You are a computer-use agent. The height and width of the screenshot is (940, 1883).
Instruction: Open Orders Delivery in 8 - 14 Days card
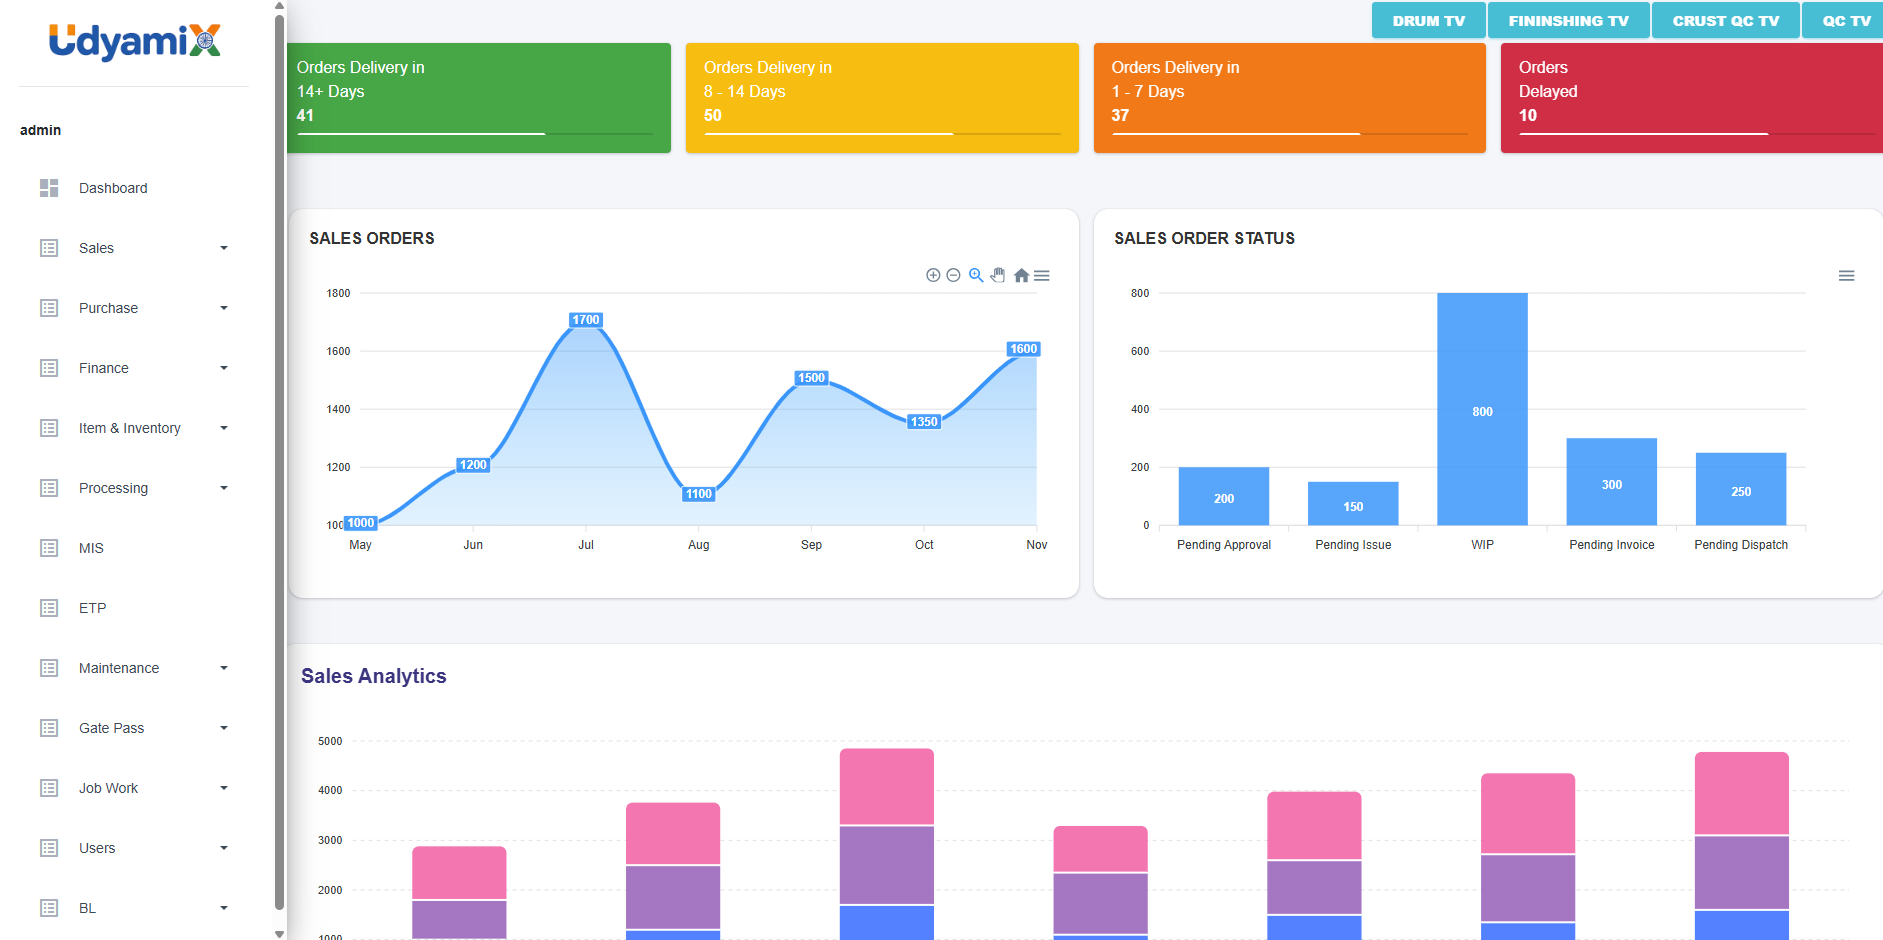tap(882, 98)
